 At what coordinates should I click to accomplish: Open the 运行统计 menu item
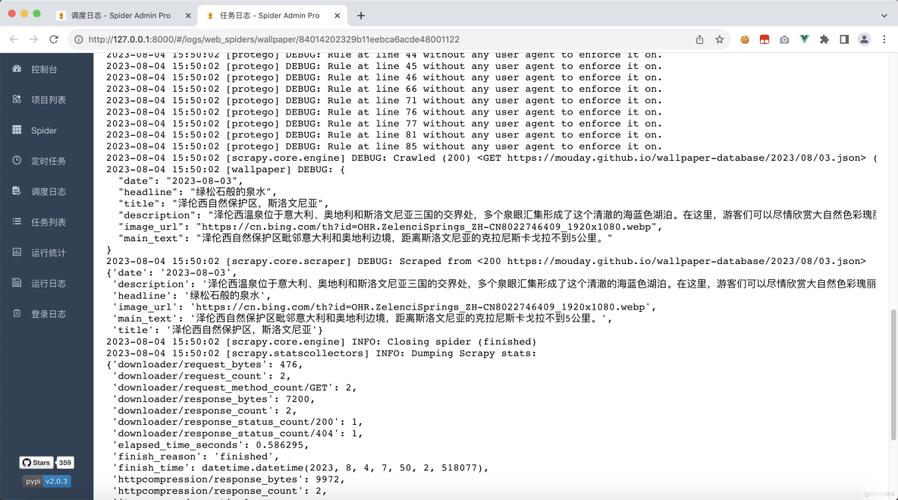point(46,253)
